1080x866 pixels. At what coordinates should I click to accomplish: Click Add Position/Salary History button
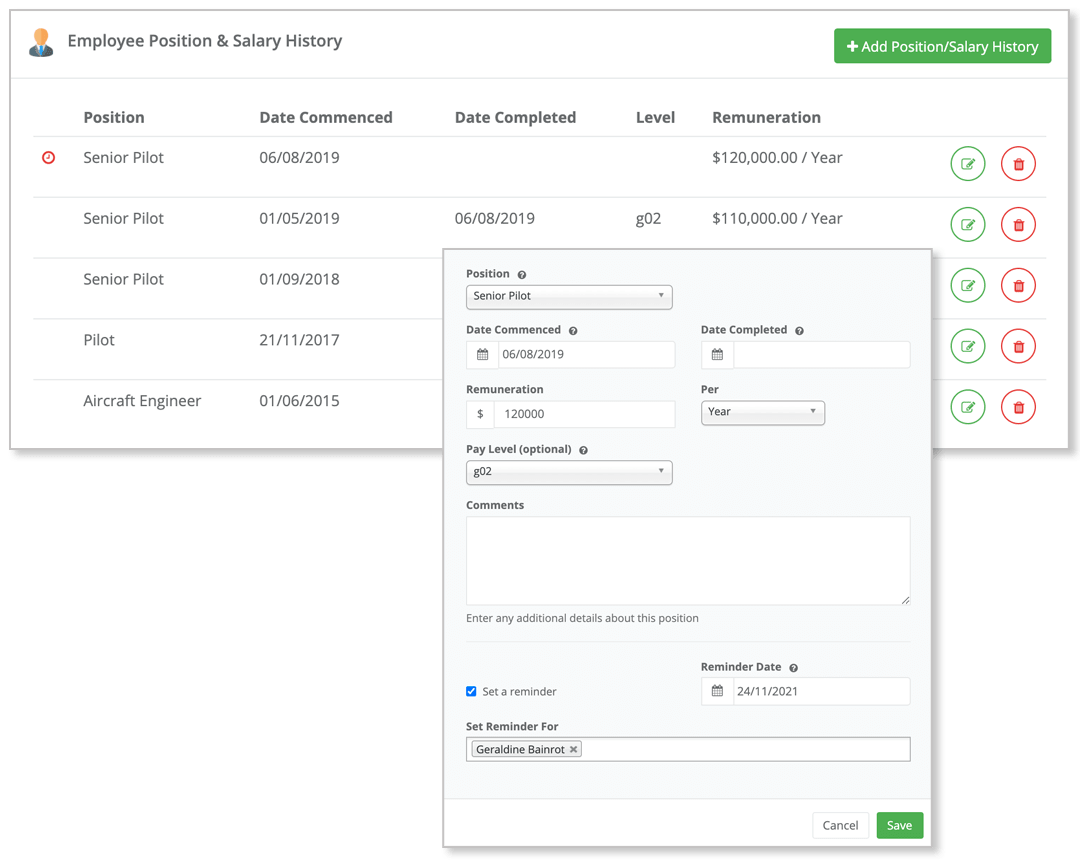point(942,46)
